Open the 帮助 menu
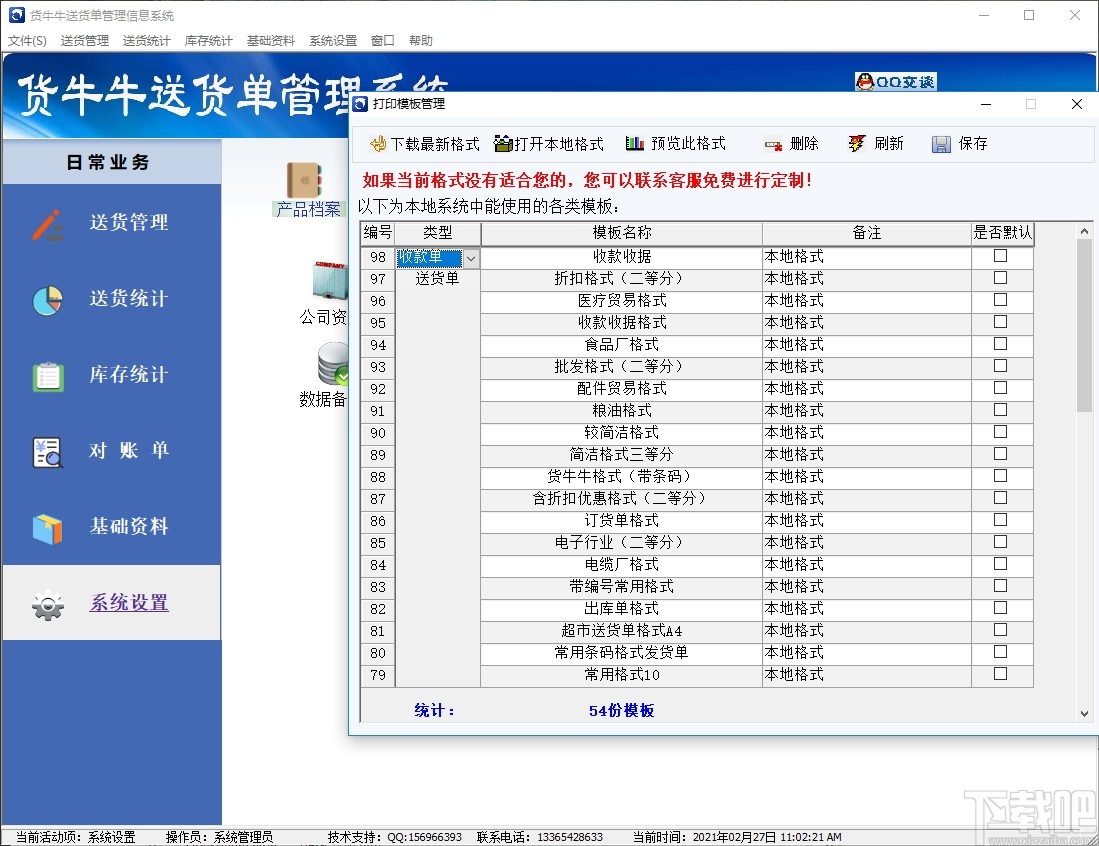 click(x=418, y=40)
